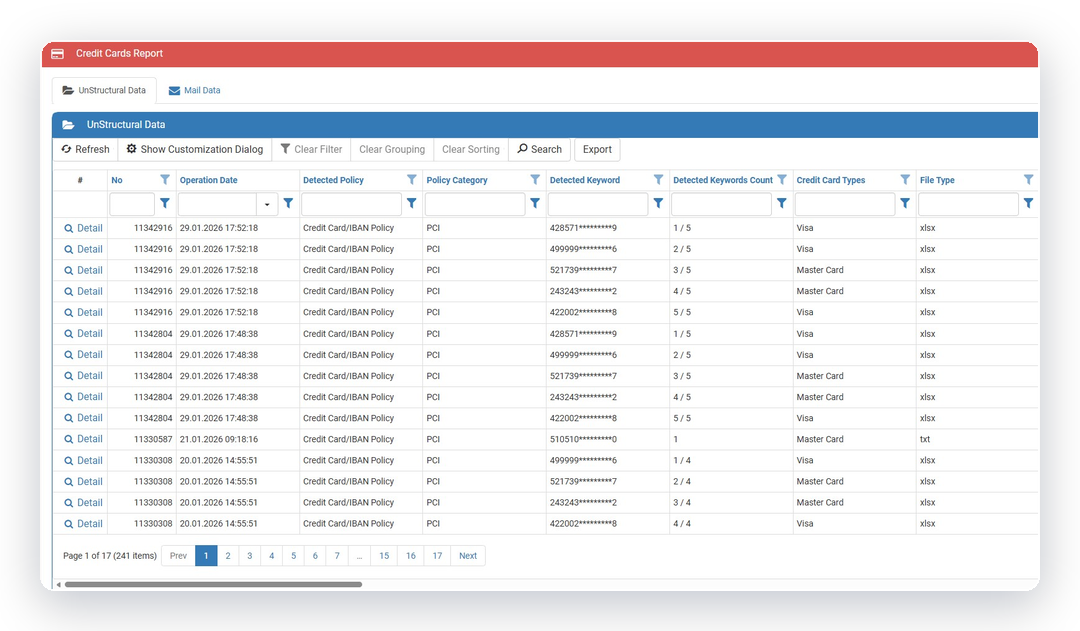This screenshot has width=1080, height=631.
Task: Focus the Detected Keyword filter input
Action: point(598,204)
